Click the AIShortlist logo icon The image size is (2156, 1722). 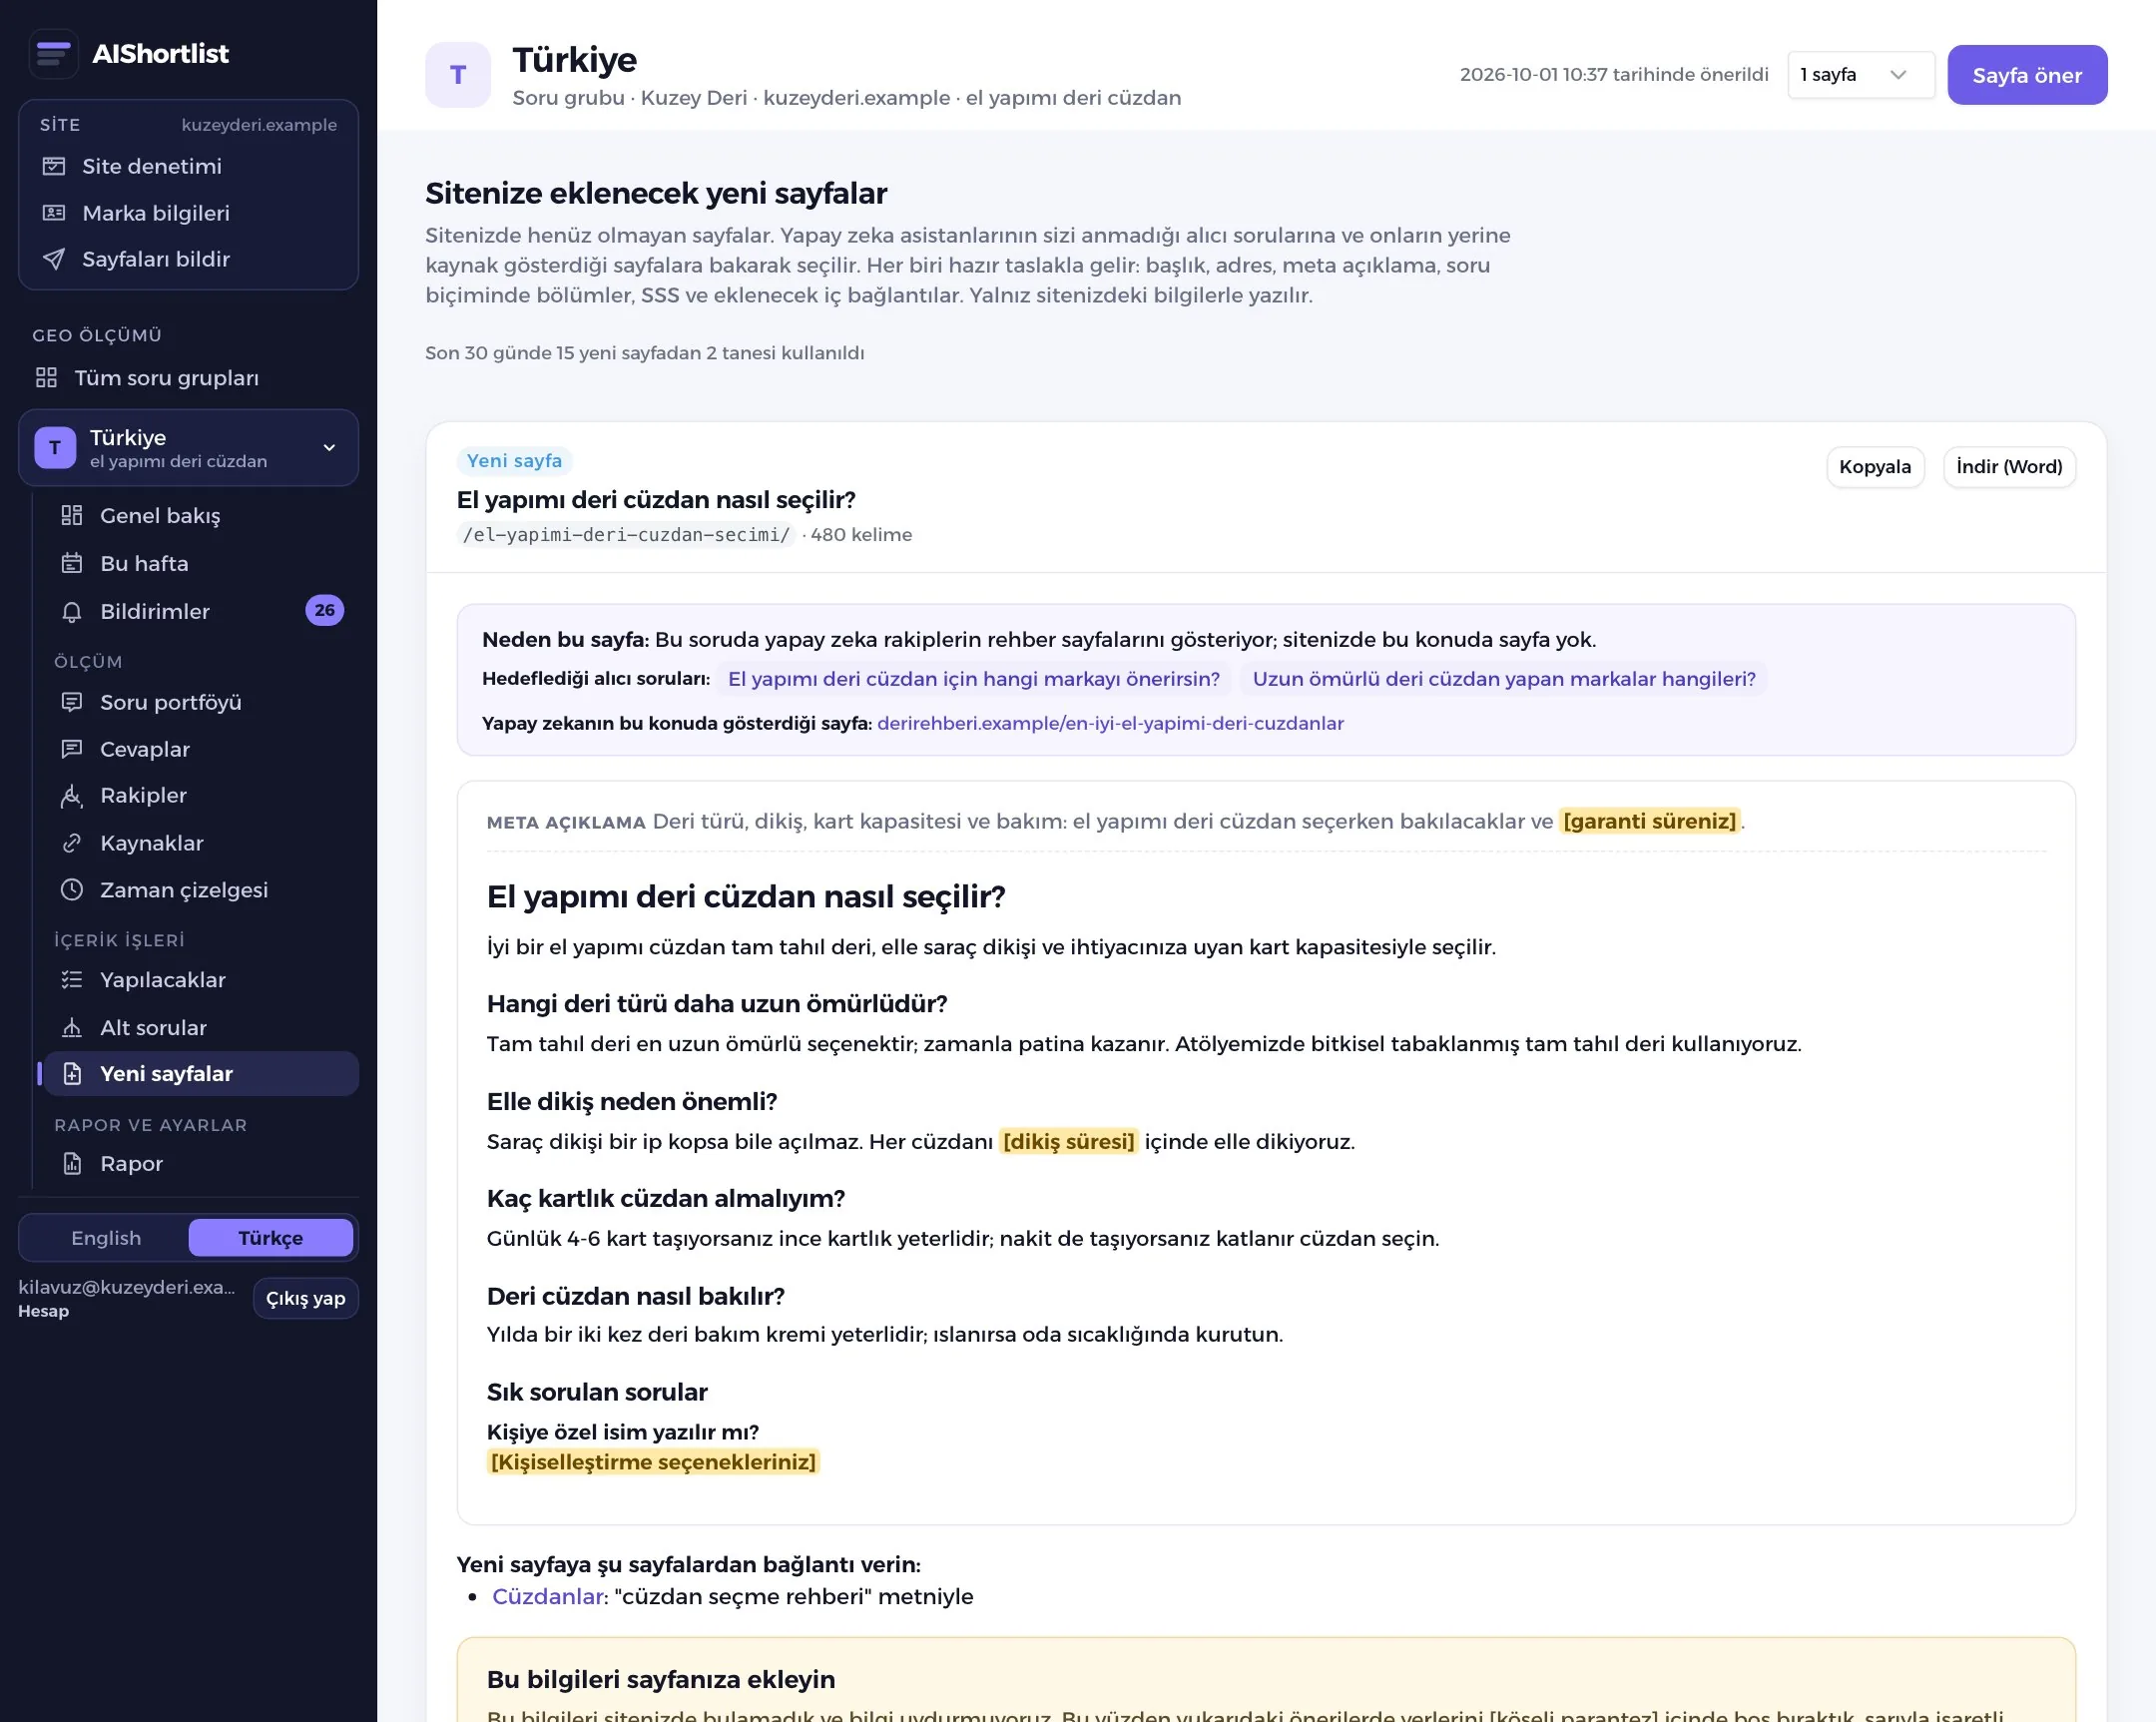[54, 54]
